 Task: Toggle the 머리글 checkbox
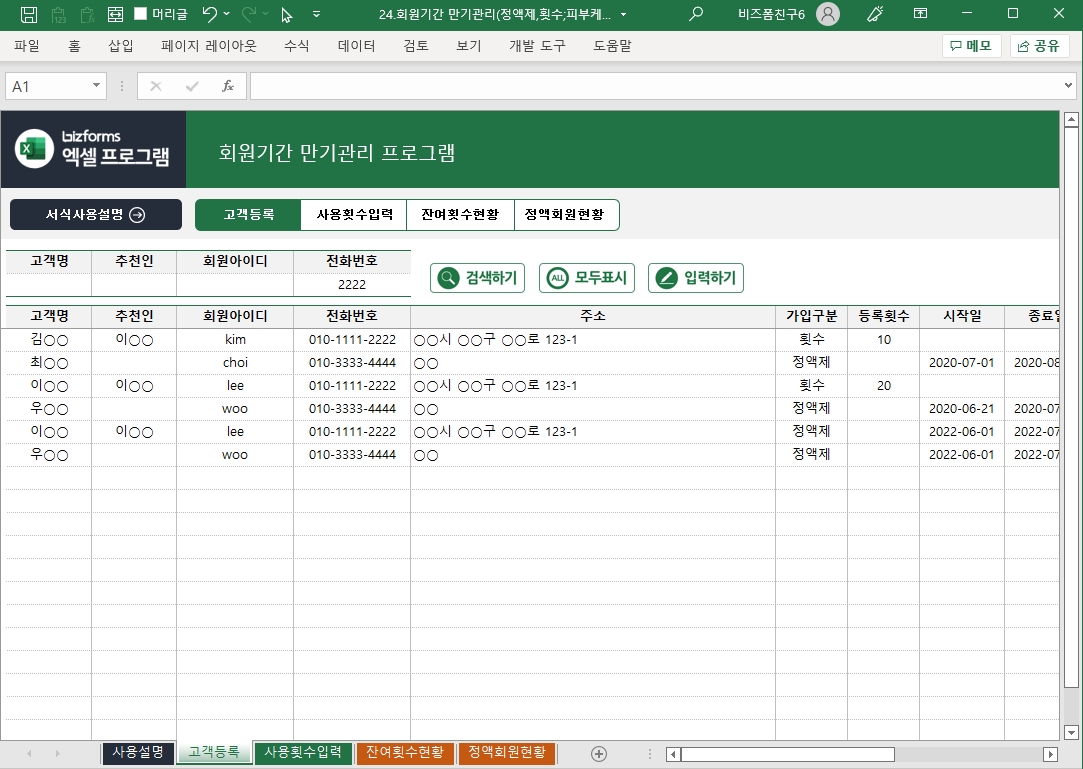(140, 15)
